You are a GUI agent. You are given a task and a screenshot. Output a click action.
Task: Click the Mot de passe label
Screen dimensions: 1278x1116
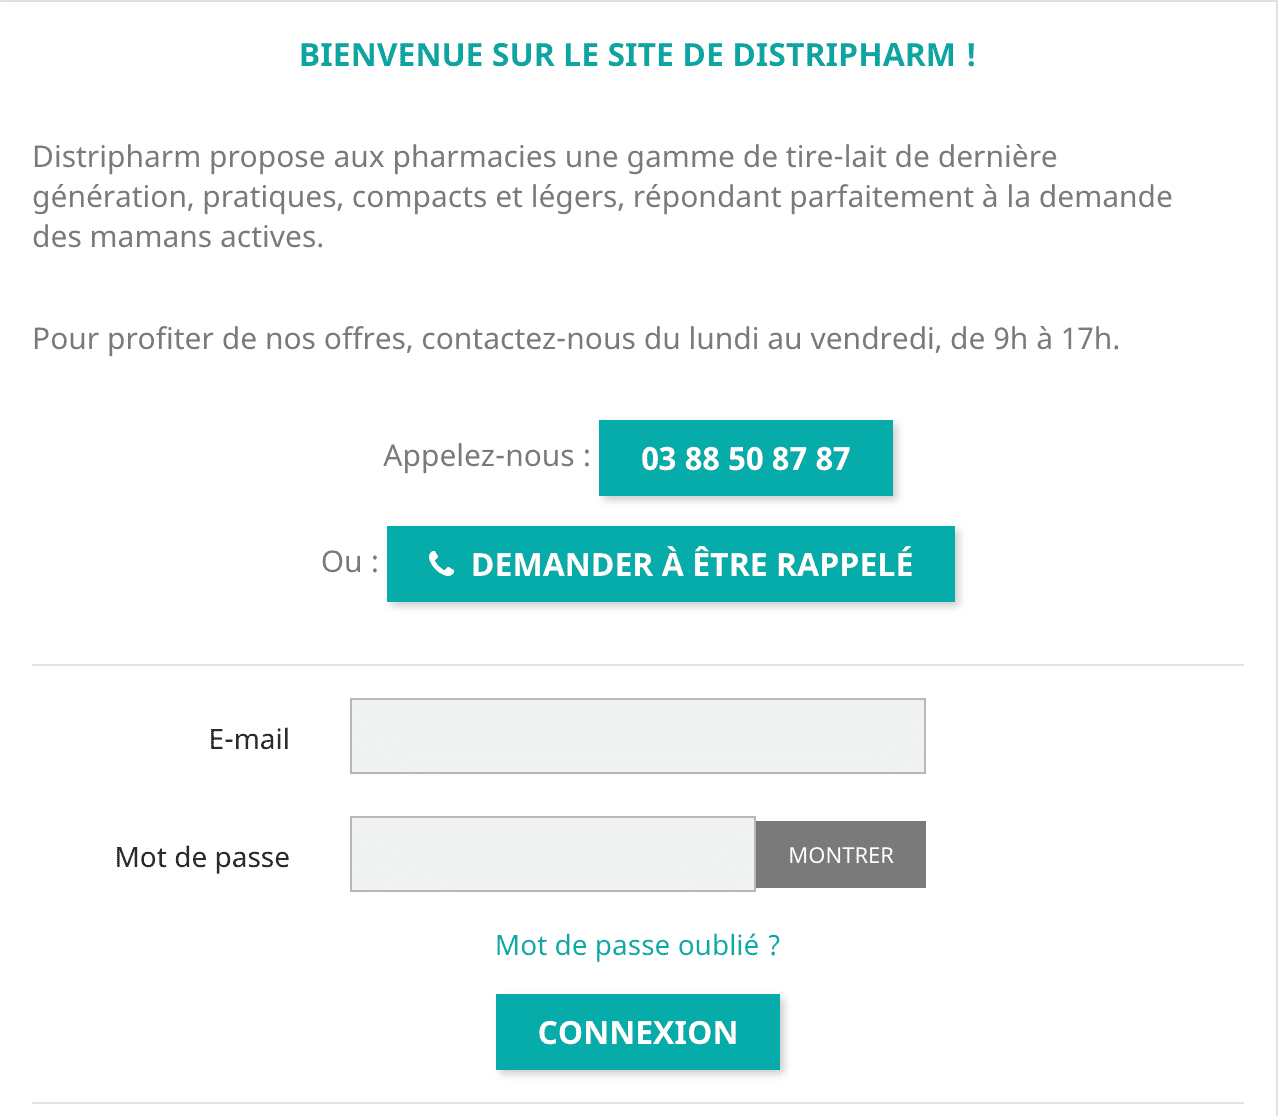click(x=202, y=857)
